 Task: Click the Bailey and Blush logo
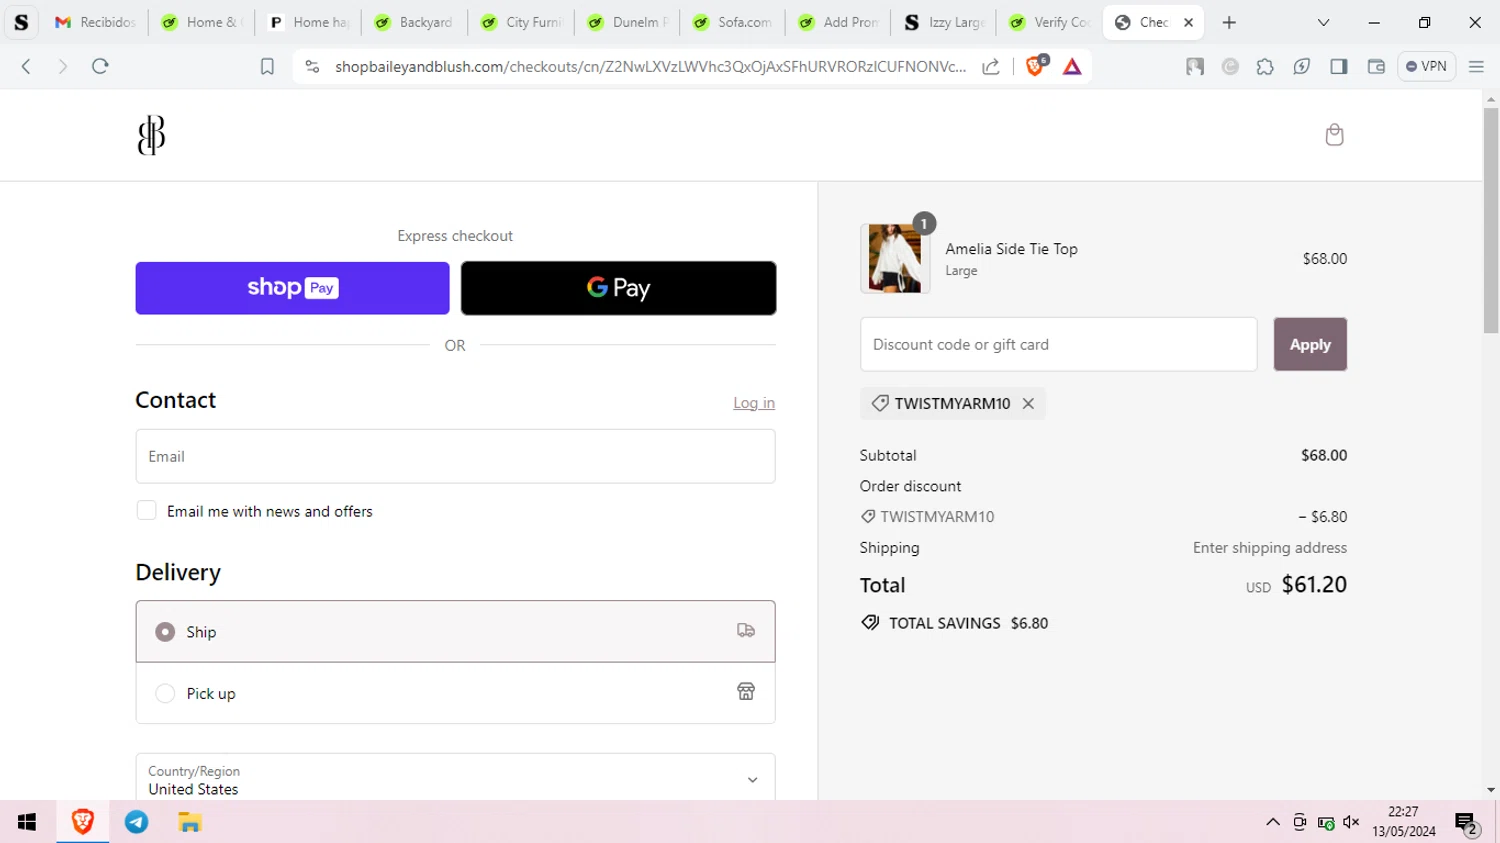coord(151,135)
